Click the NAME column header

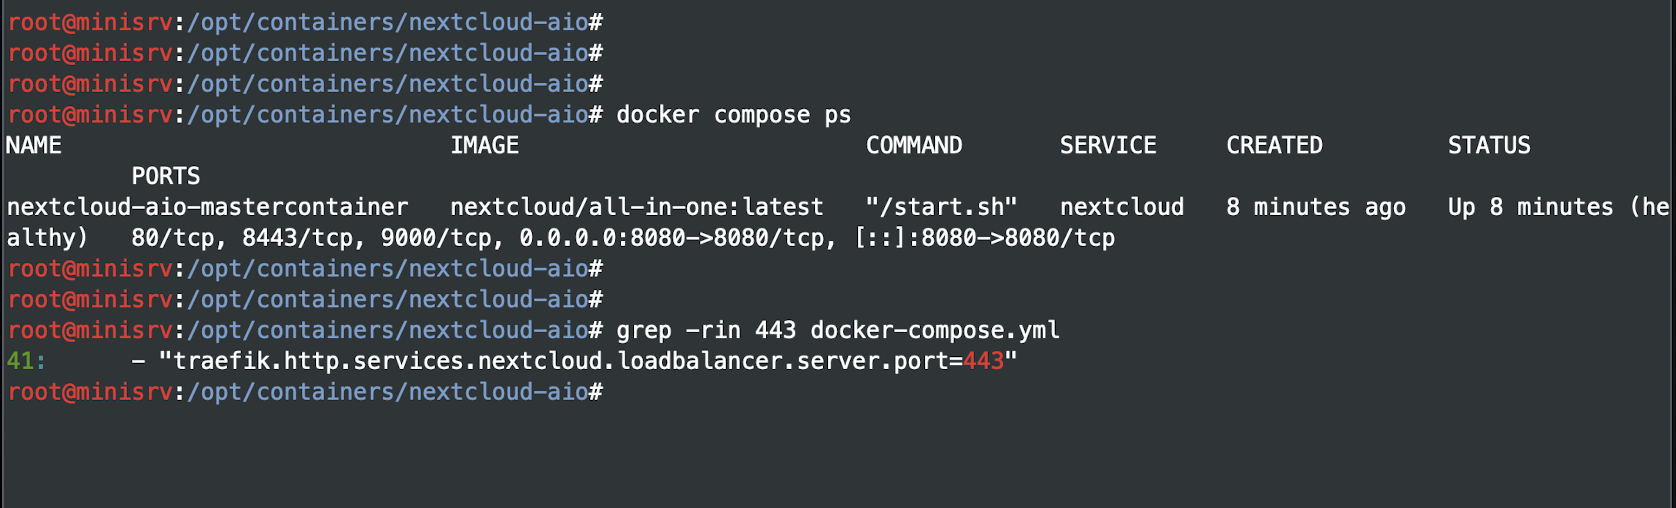pos(34,146)
